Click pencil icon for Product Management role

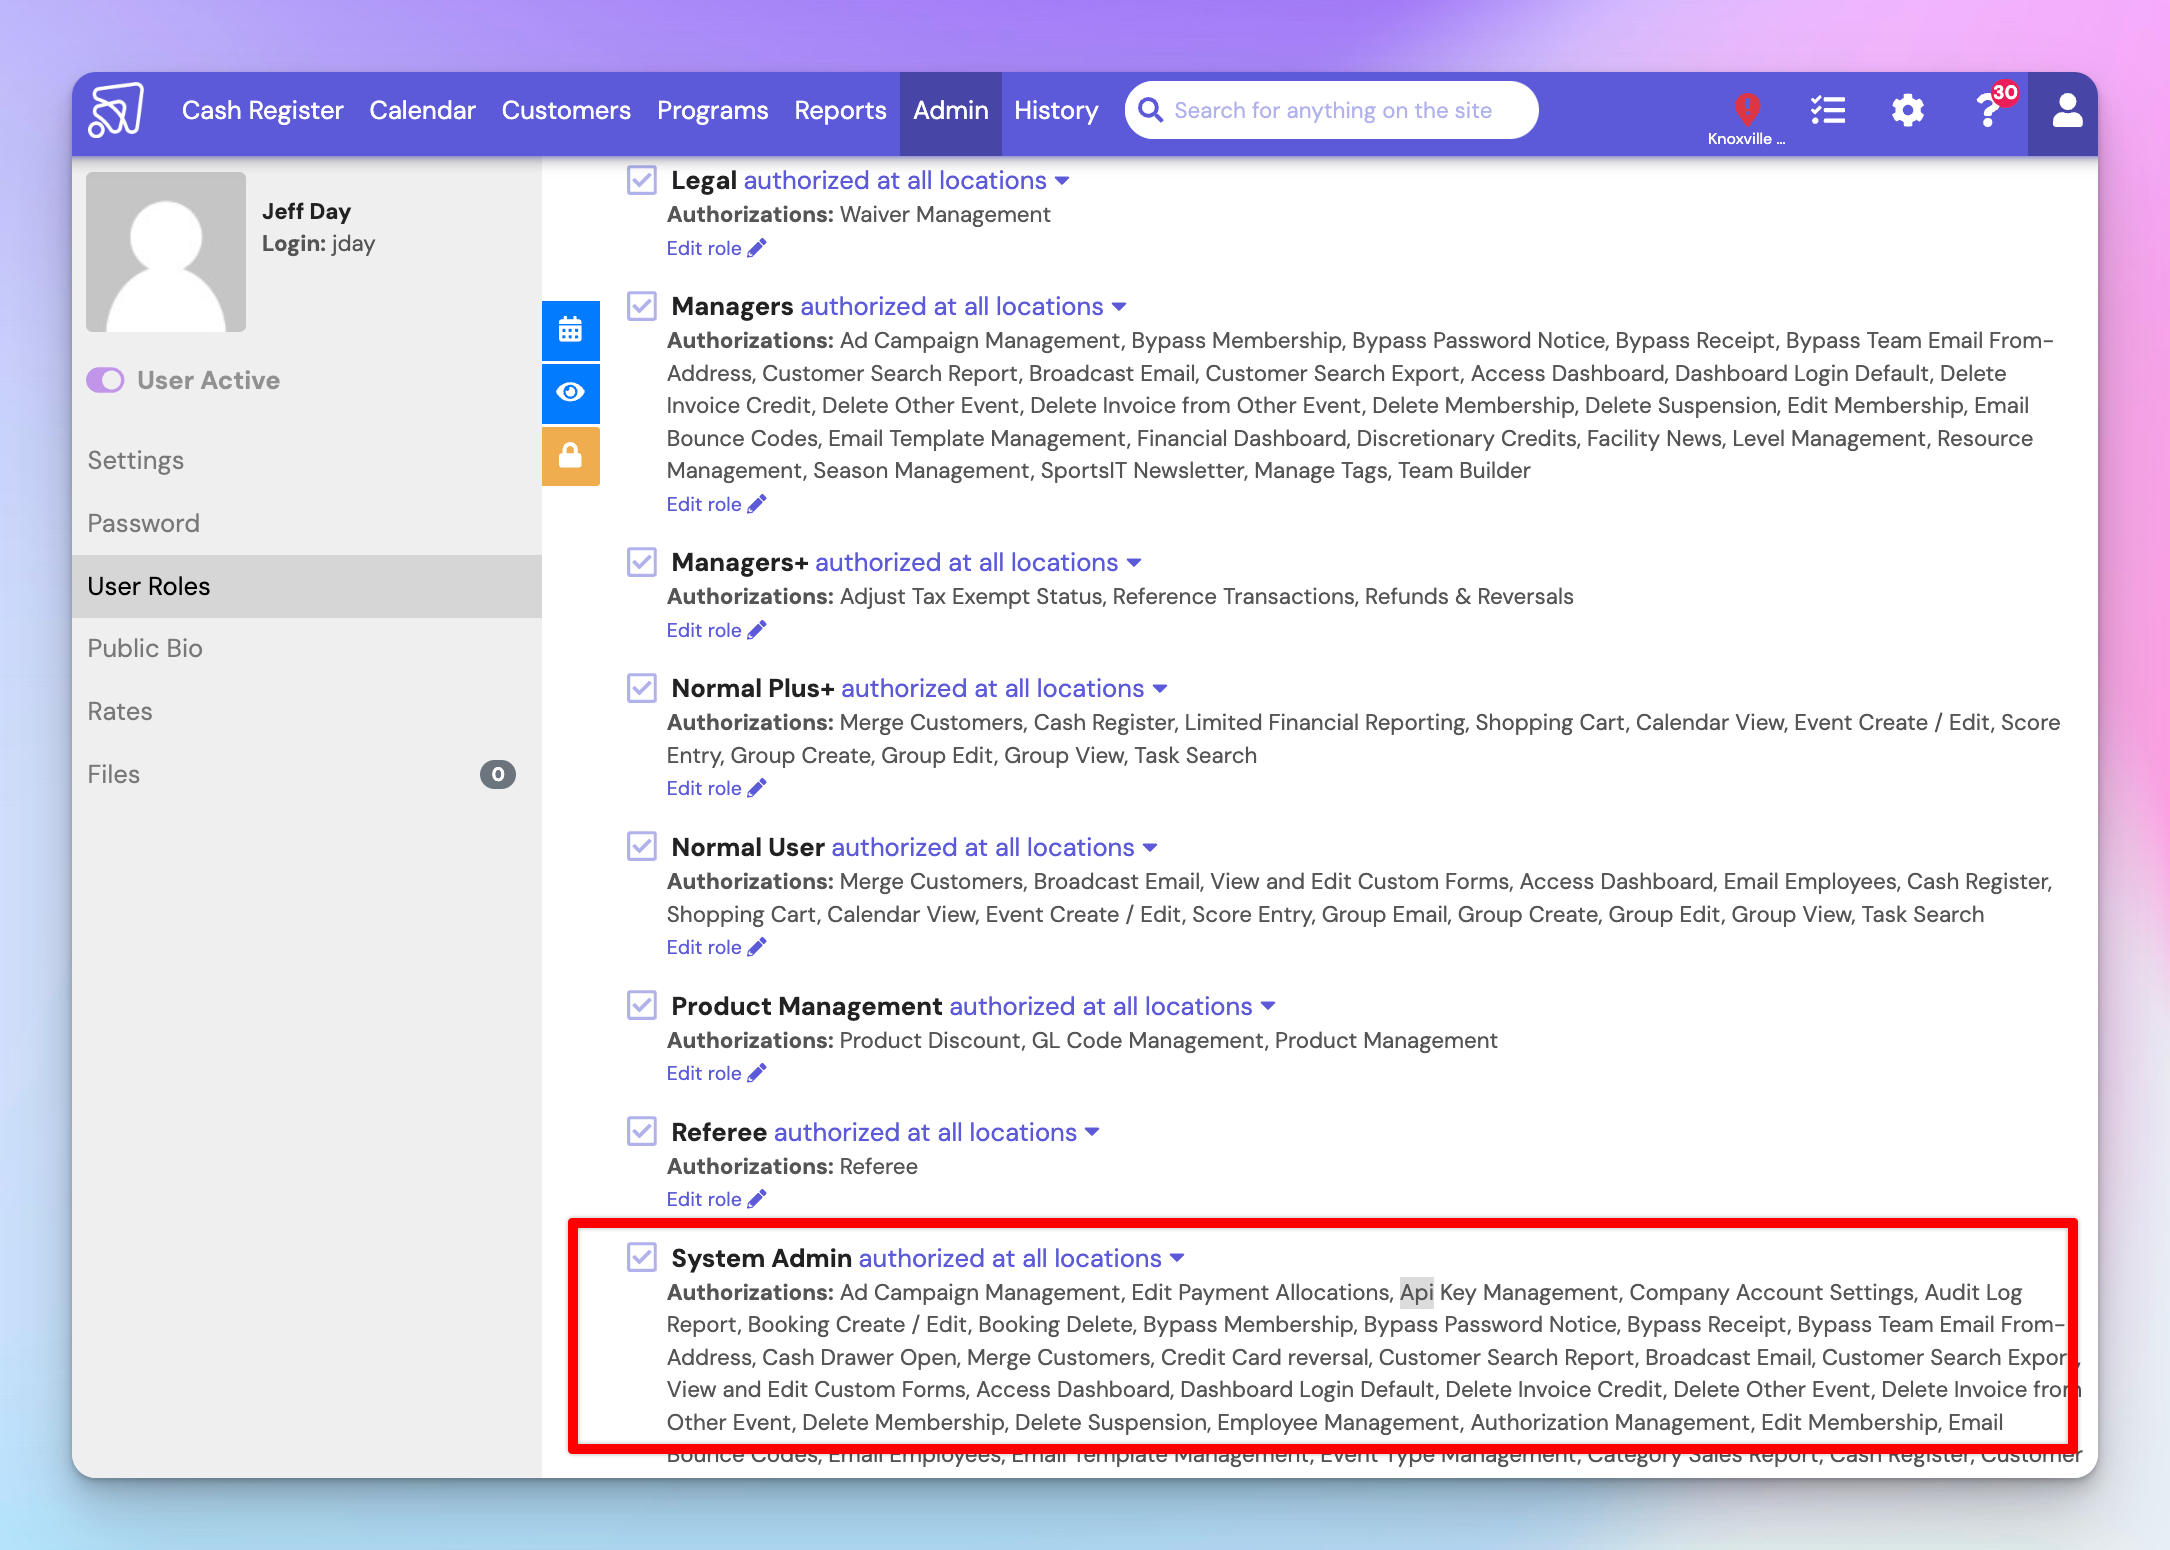(x=757, y=1073)
